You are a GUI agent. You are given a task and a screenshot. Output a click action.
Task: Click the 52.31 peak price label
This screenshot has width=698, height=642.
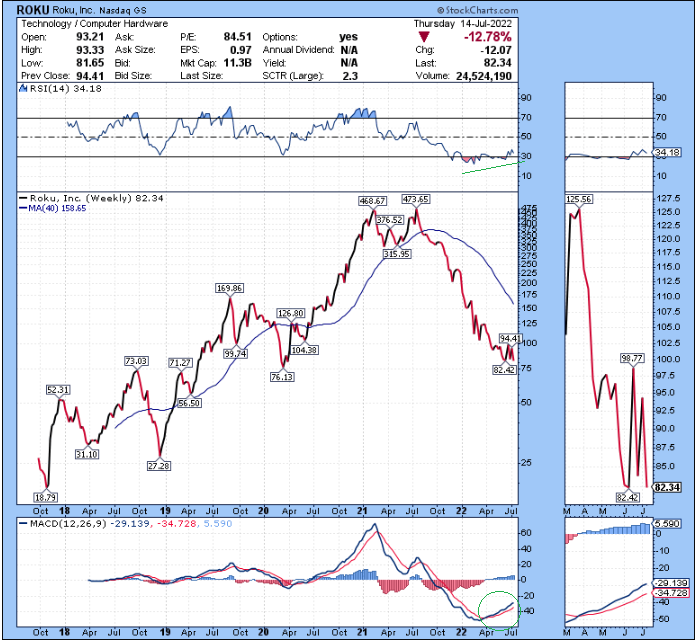pyautogui.click(x=58, y=390)
